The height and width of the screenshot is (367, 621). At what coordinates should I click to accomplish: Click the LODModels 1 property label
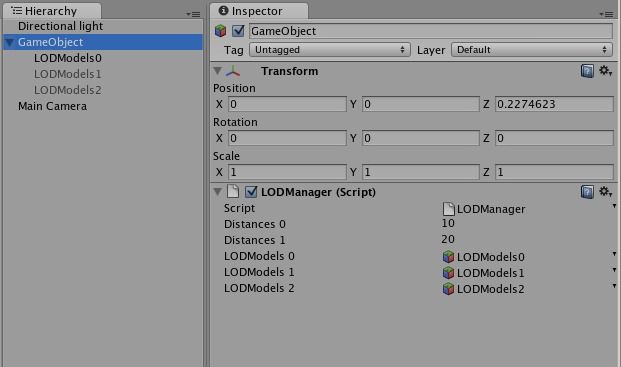tap(259, 272)
